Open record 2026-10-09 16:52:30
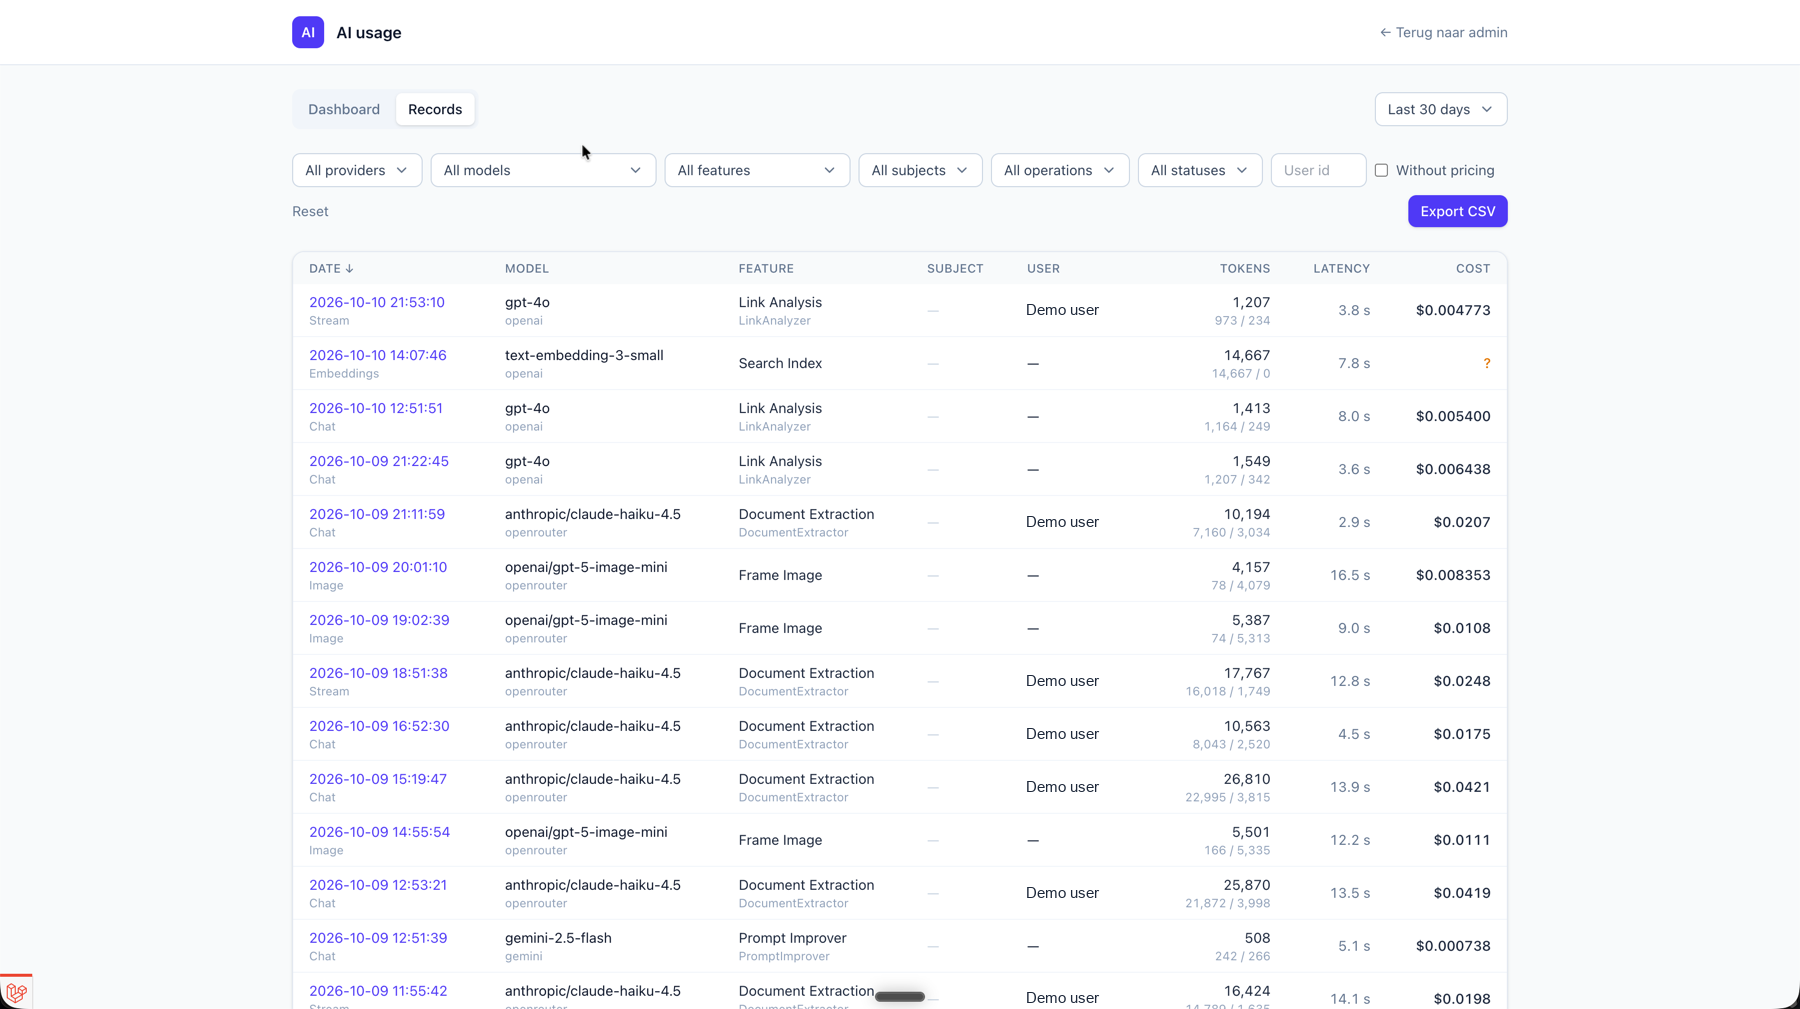The width and height of the screenshot is (1800, 1009). click(379, 726)
